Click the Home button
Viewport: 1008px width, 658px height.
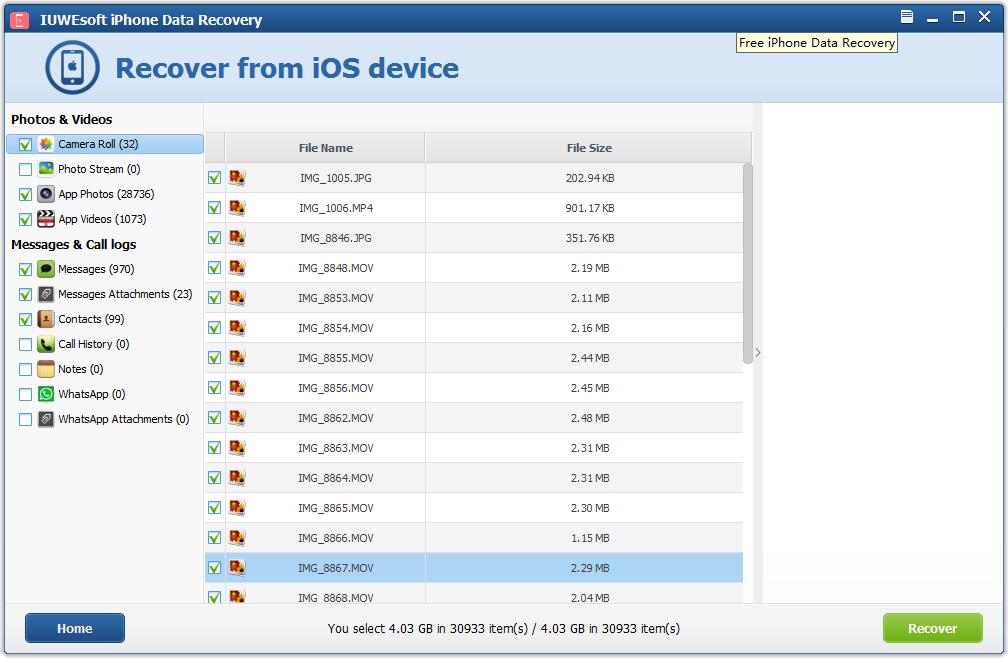[75, 628]
